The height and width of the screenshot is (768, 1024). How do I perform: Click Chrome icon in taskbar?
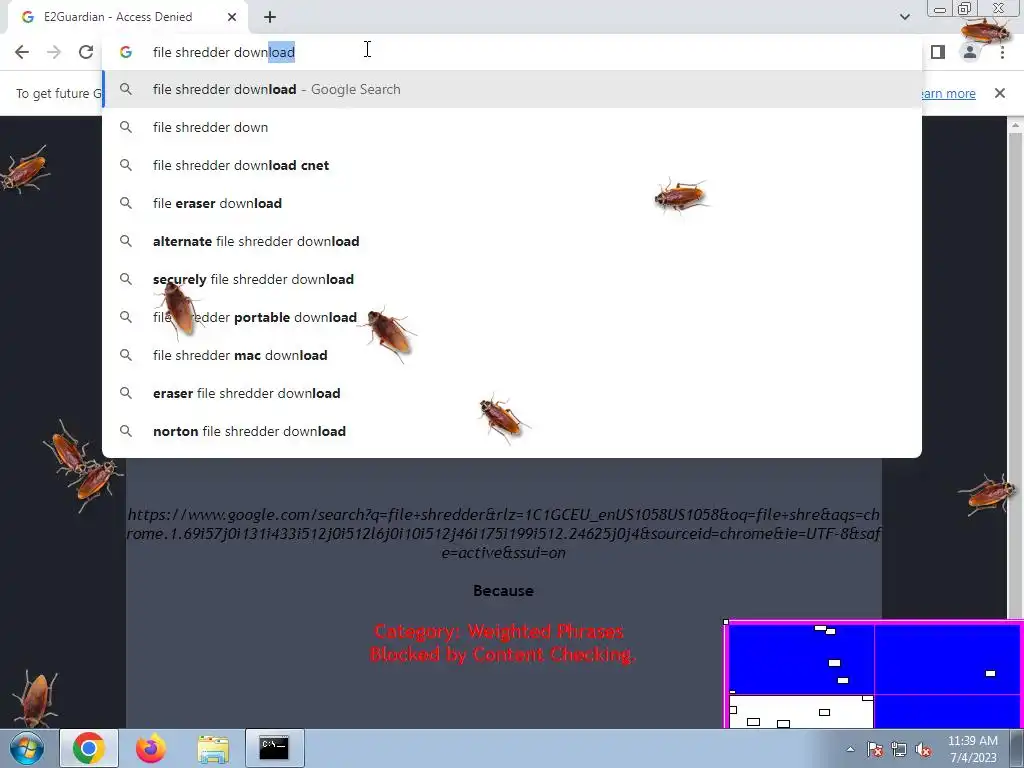coord(89,748)
